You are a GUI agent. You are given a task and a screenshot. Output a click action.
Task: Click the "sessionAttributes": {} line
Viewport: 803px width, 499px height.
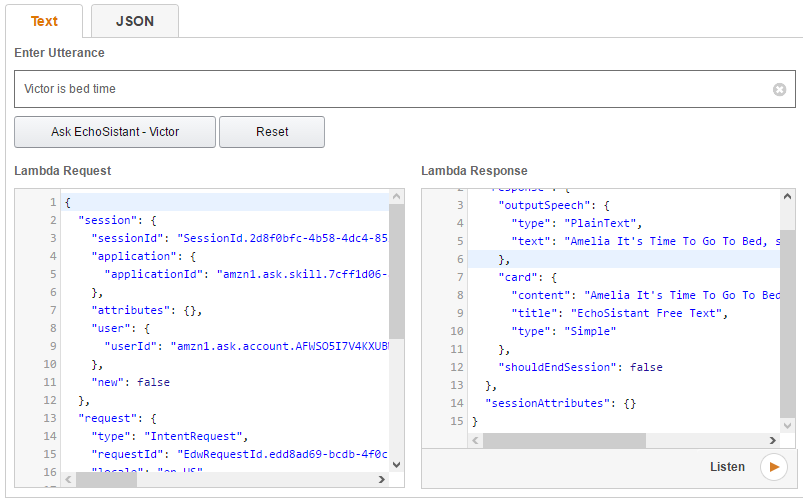pos(561,403)
